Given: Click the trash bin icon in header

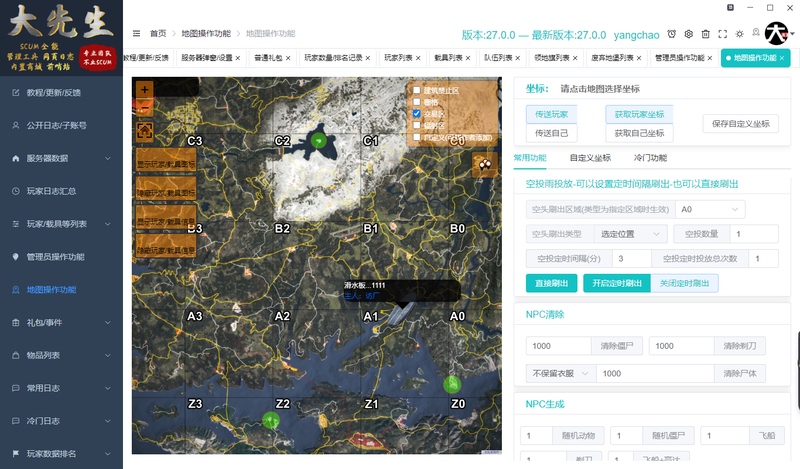Looking at the screenshot, I should click(706, 34).
